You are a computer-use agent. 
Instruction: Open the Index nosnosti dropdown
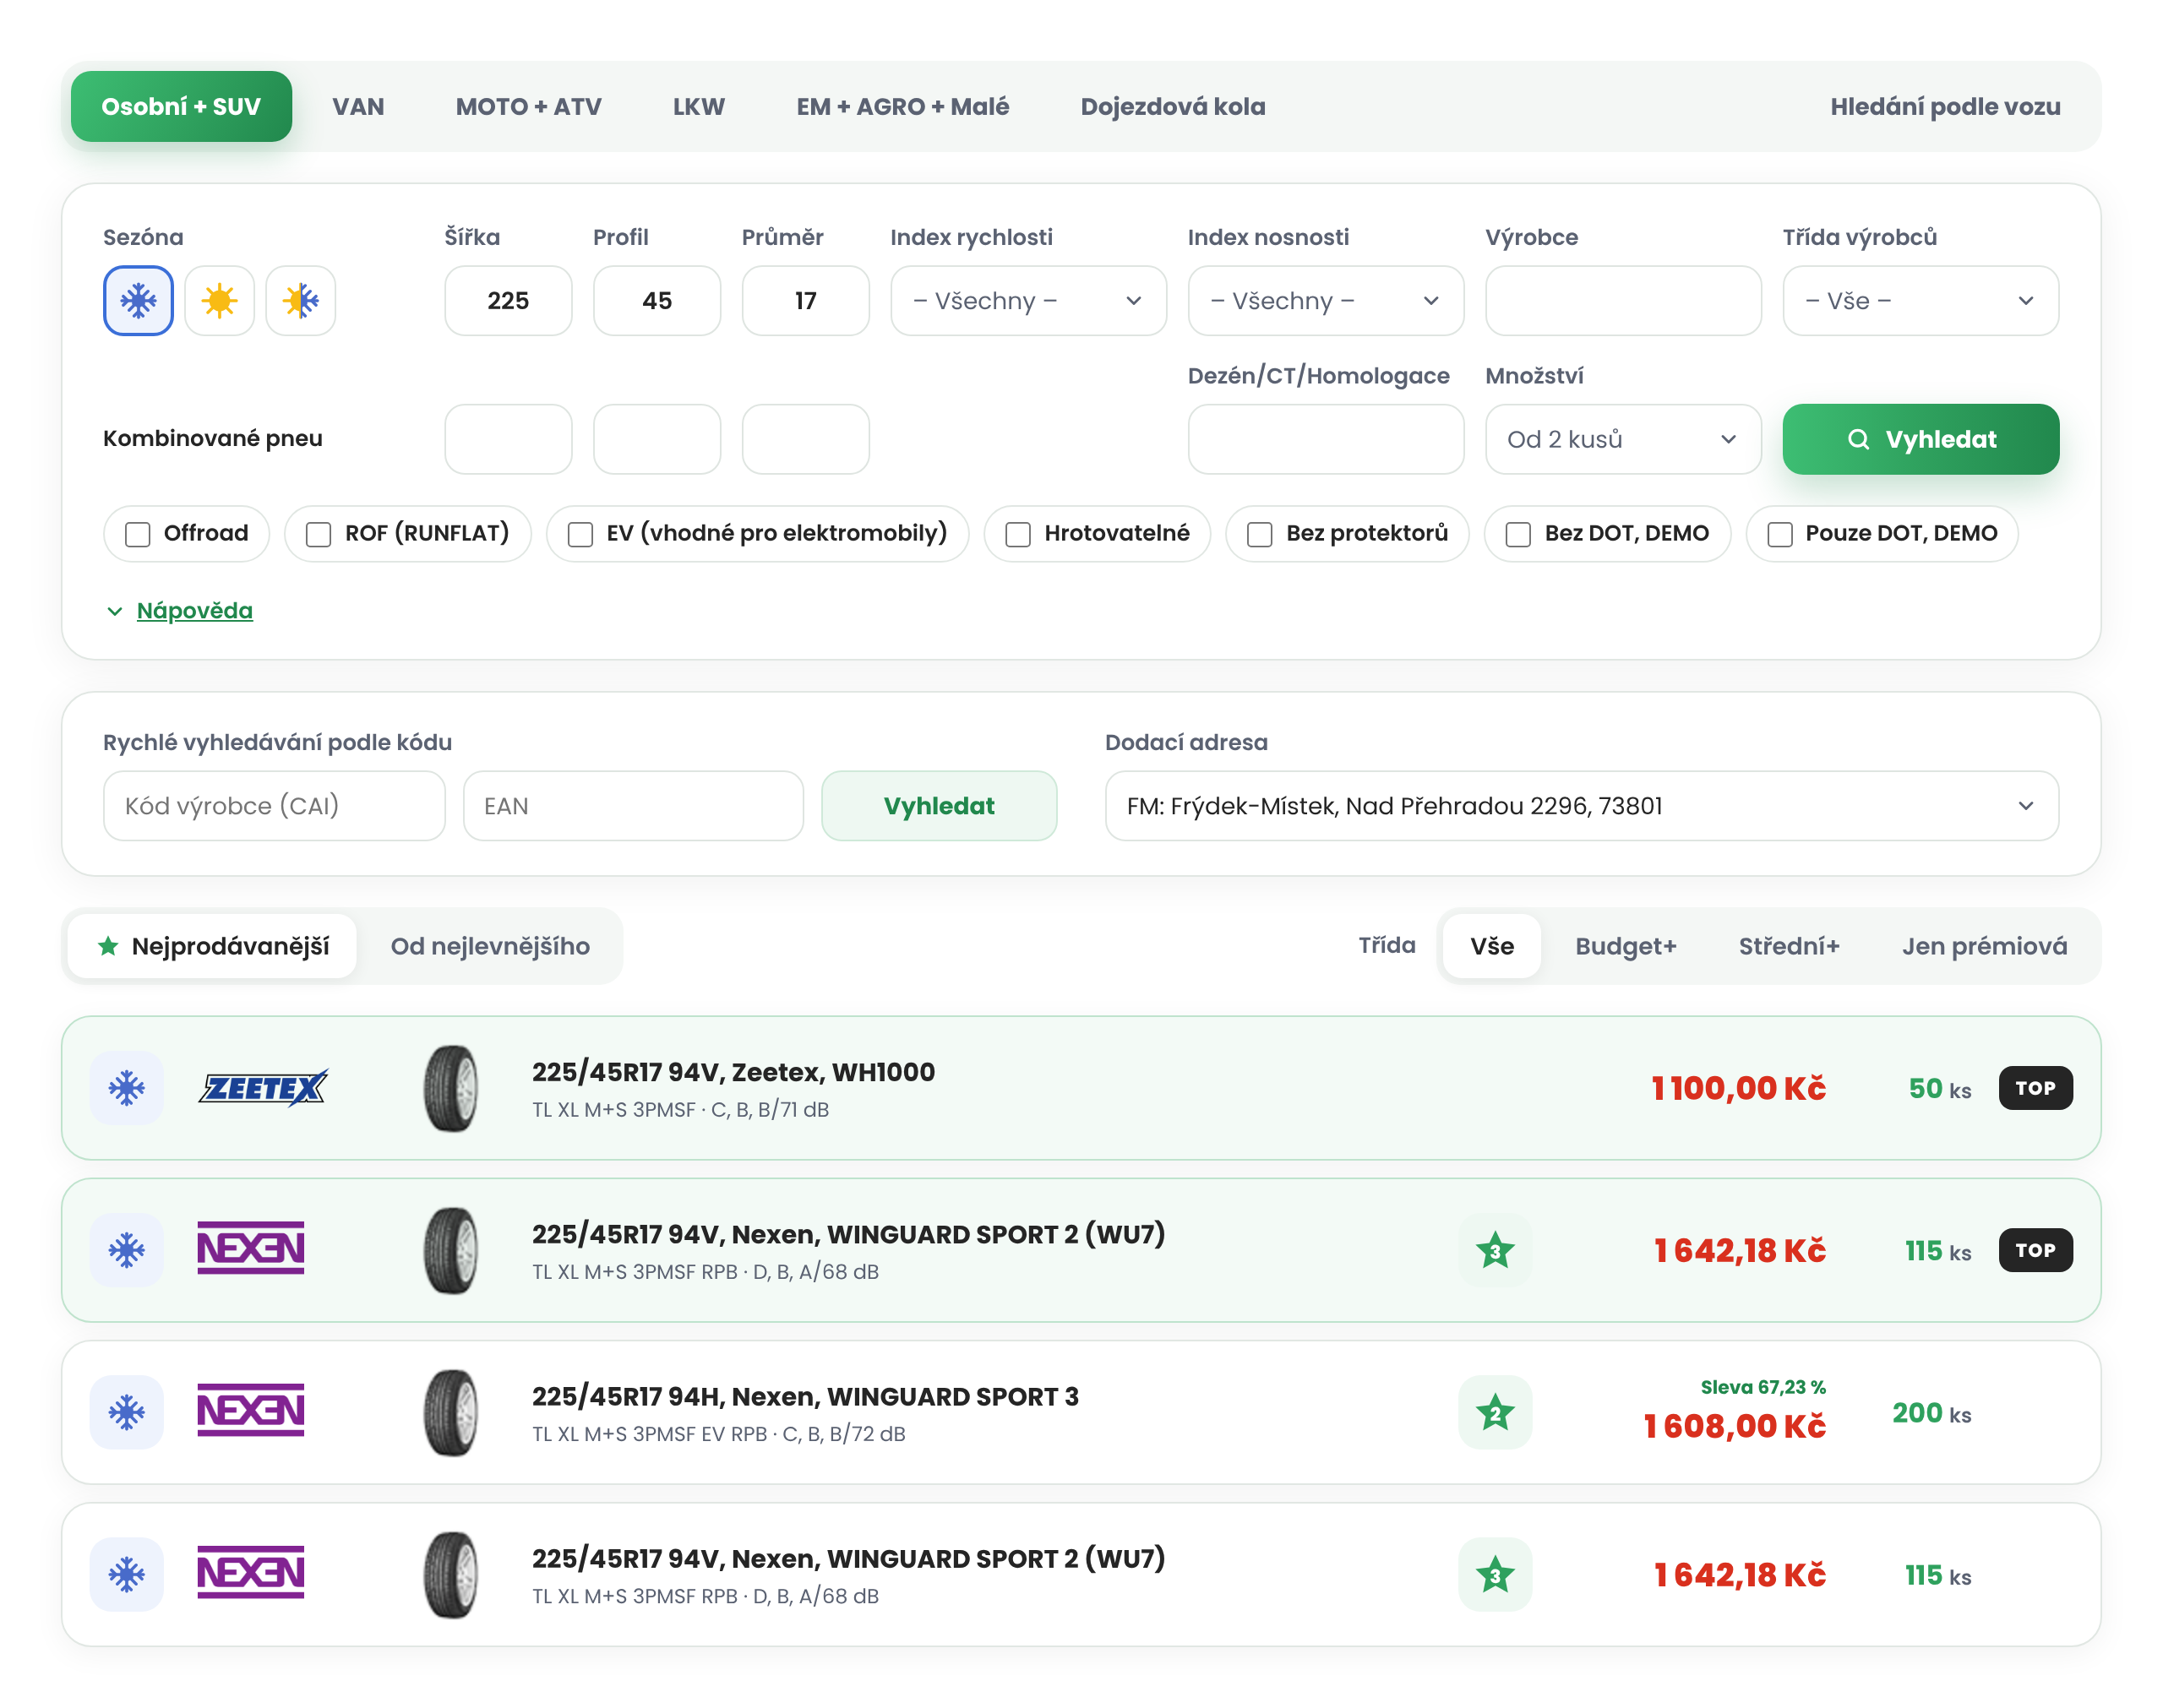tap(1325, 301)
